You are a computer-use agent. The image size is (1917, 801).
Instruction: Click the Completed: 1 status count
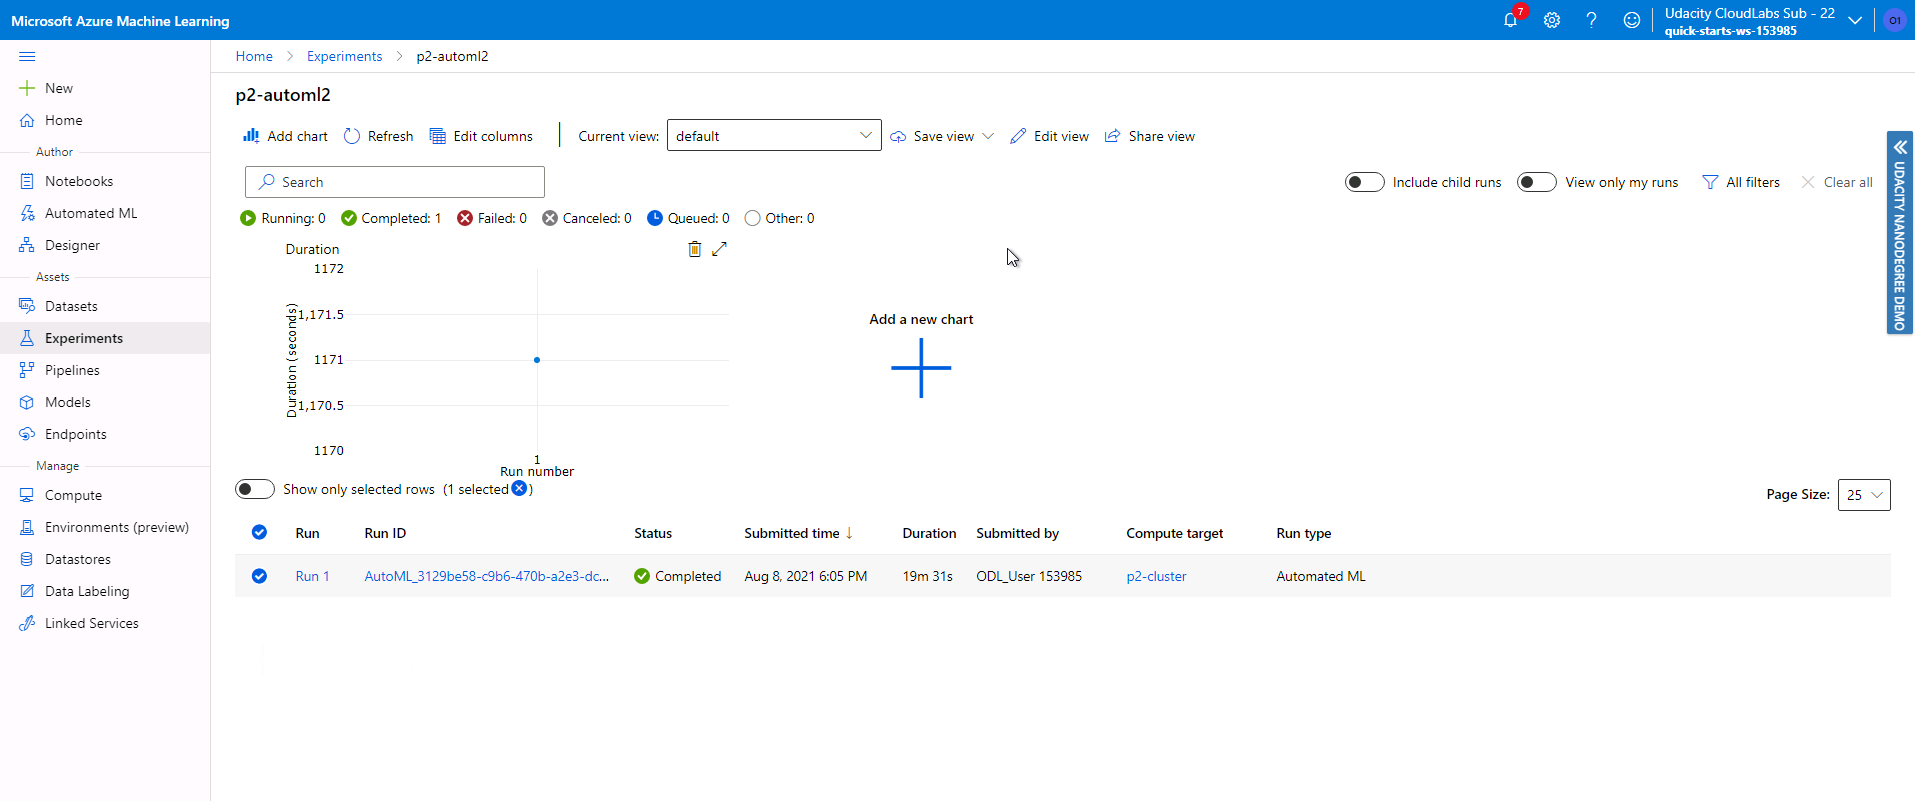[391, 218]
